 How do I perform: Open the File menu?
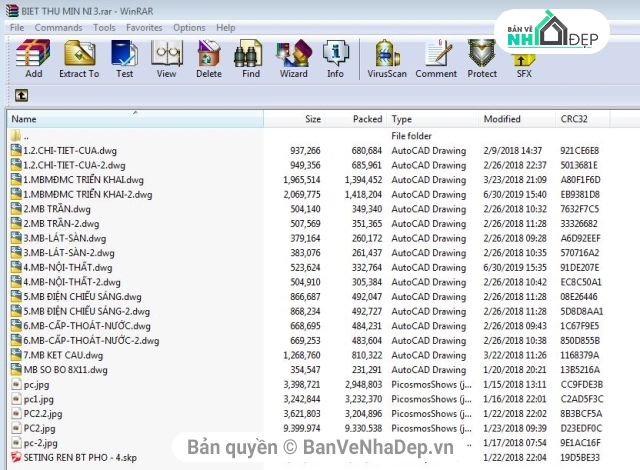(x=17, y=28)
